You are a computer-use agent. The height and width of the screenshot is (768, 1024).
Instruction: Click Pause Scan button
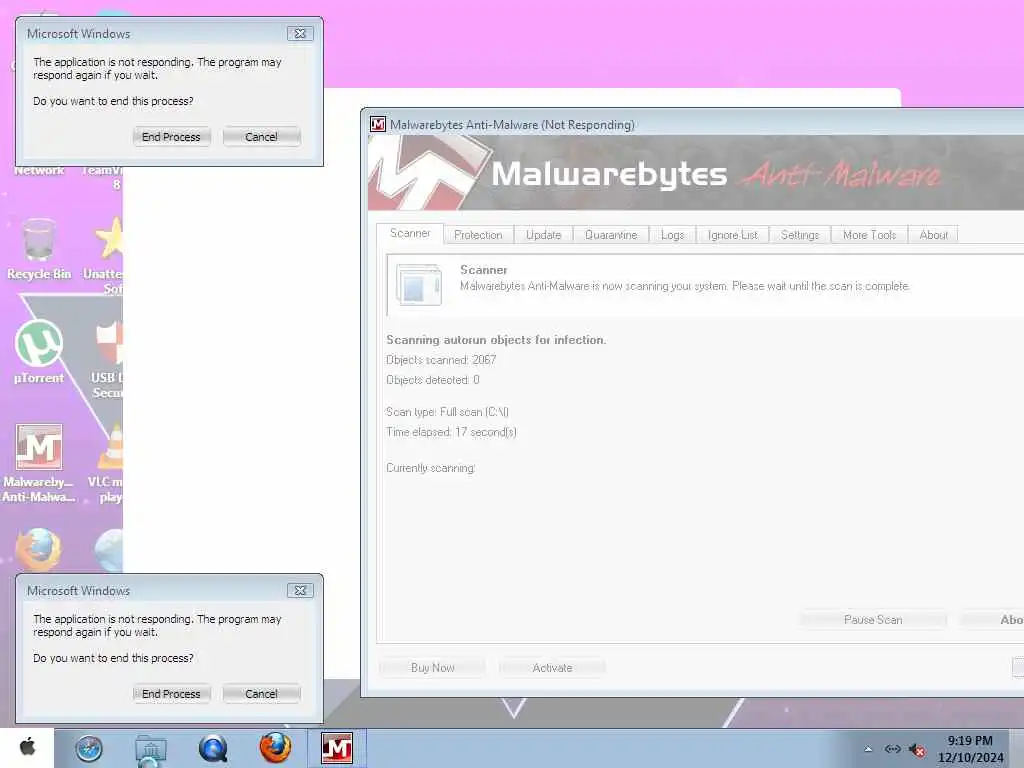[873, 619]
